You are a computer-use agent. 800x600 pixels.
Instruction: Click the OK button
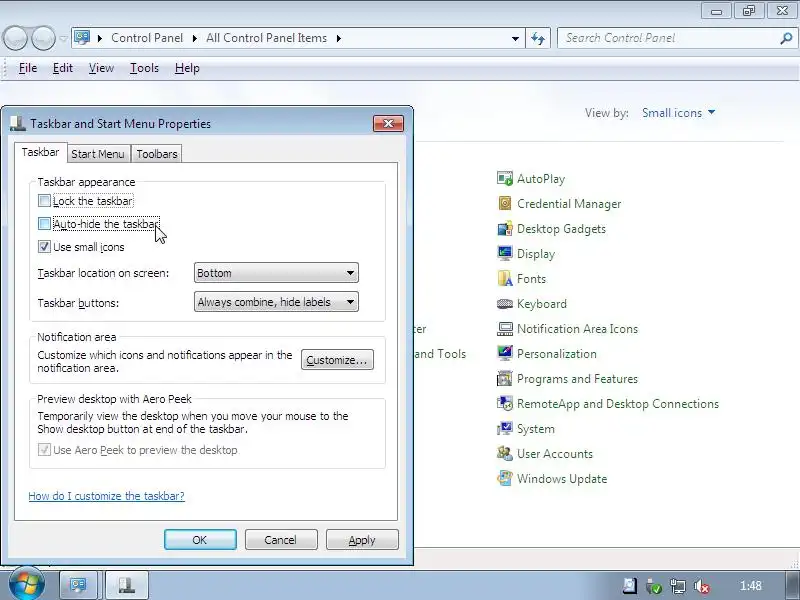click(x=200, y=539)
